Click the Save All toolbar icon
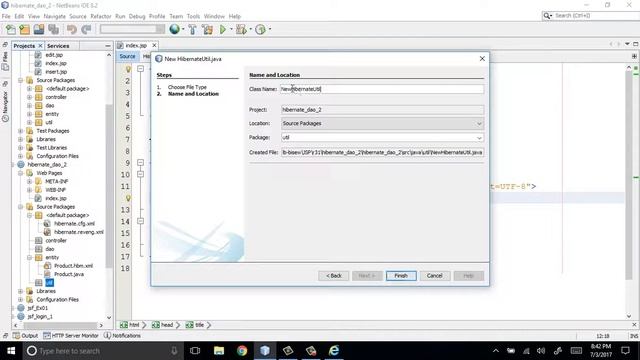This screenshot has height=360, width=640. (53, 29)
